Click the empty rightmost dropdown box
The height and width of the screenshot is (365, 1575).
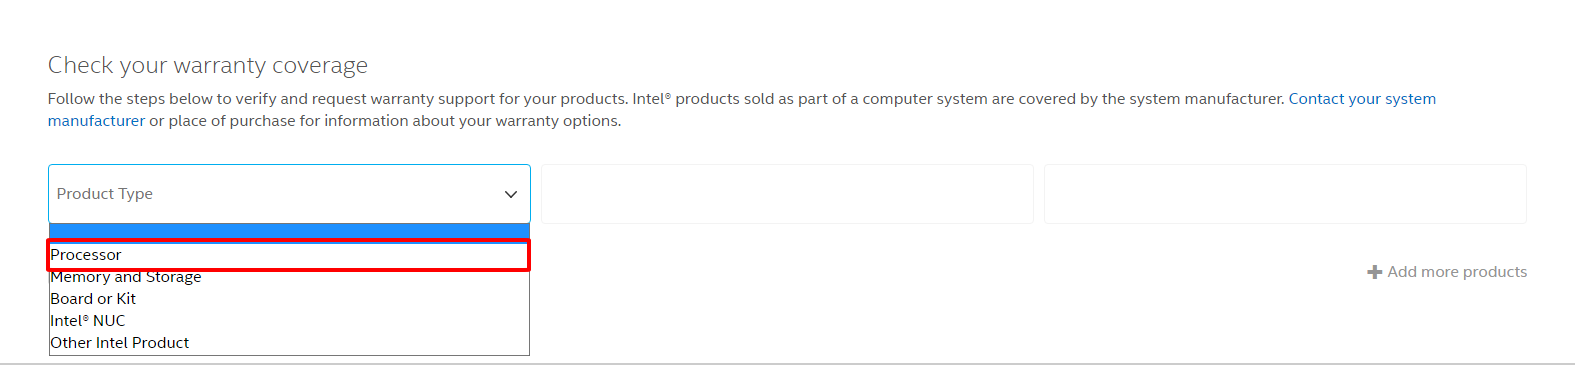[1285, 194]
